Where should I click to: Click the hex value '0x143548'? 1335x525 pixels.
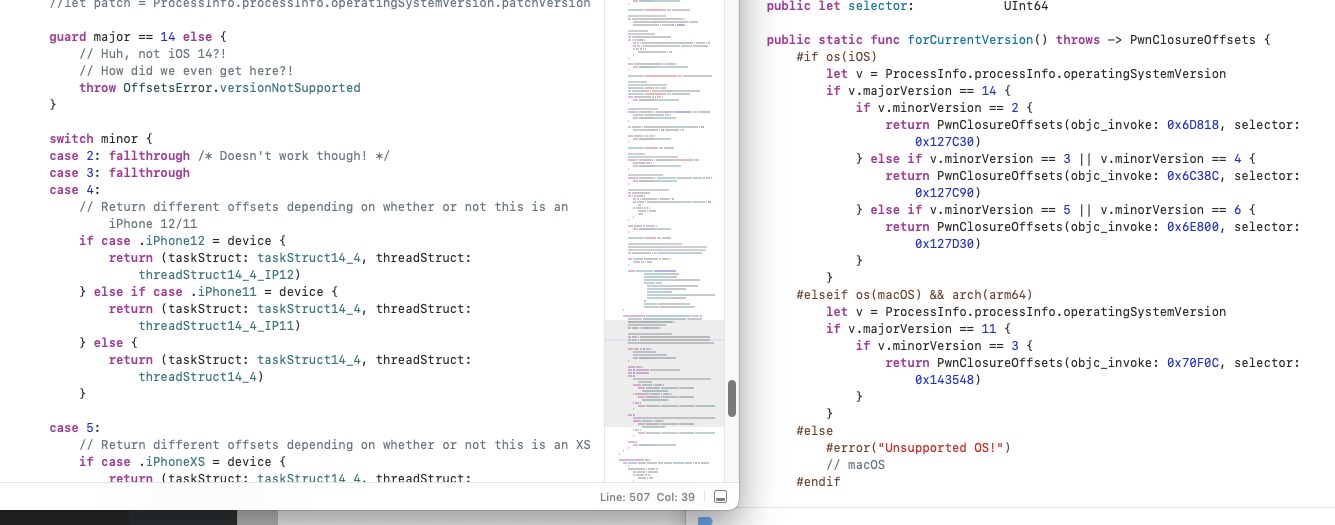tap(943, 381)
